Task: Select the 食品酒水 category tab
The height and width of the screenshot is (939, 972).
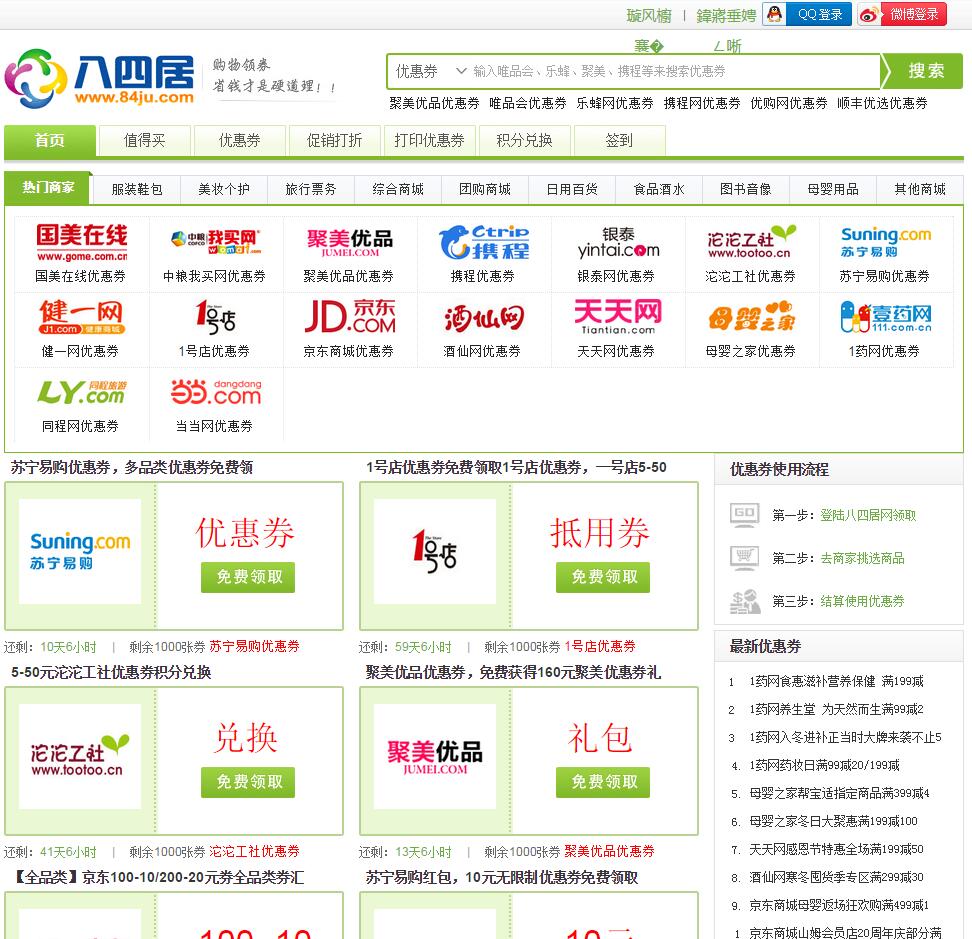Action: pyautogui.click(x=659, y=189)
